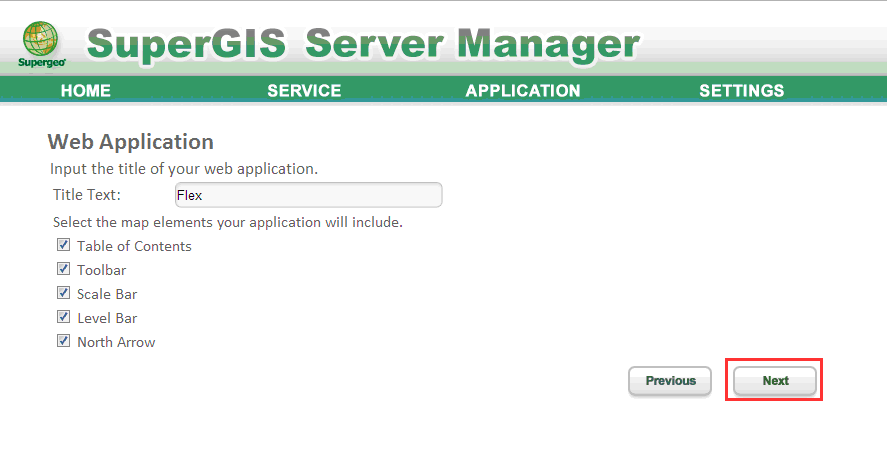Click the Table of Contents label
The width and height of the screenshot is (887, 451).
(135, 246)
